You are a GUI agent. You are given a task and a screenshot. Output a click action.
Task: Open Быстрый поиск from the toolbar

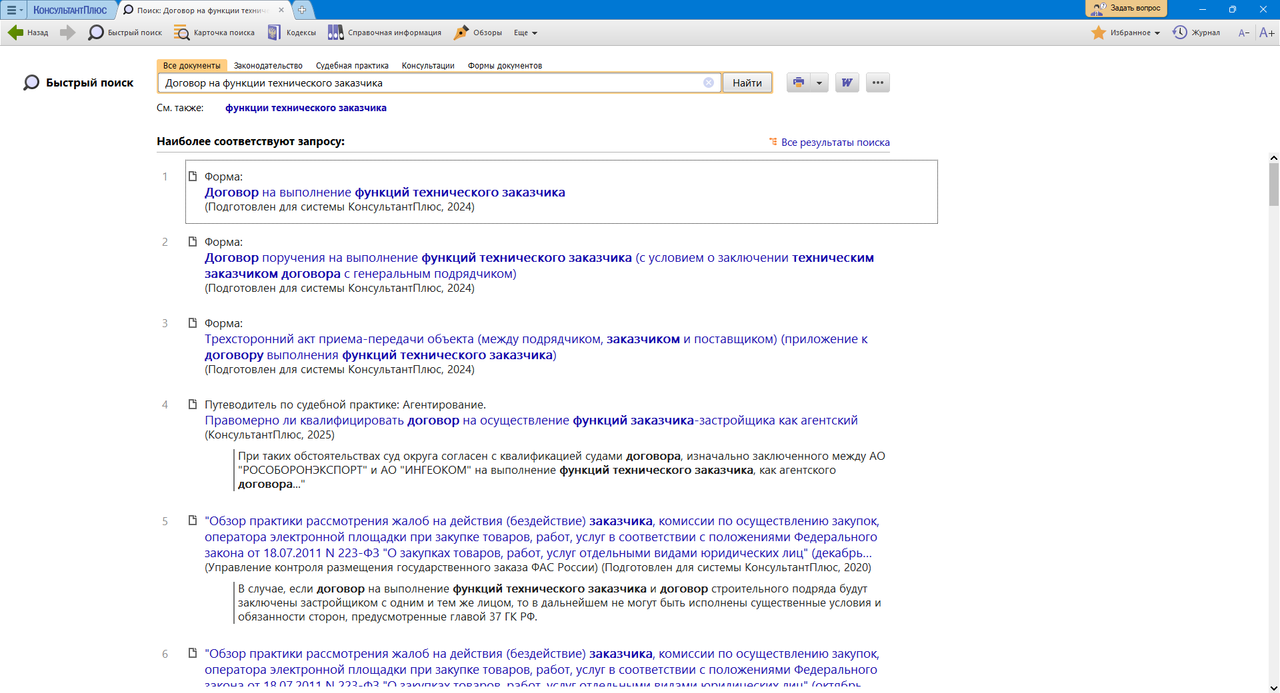125,32
